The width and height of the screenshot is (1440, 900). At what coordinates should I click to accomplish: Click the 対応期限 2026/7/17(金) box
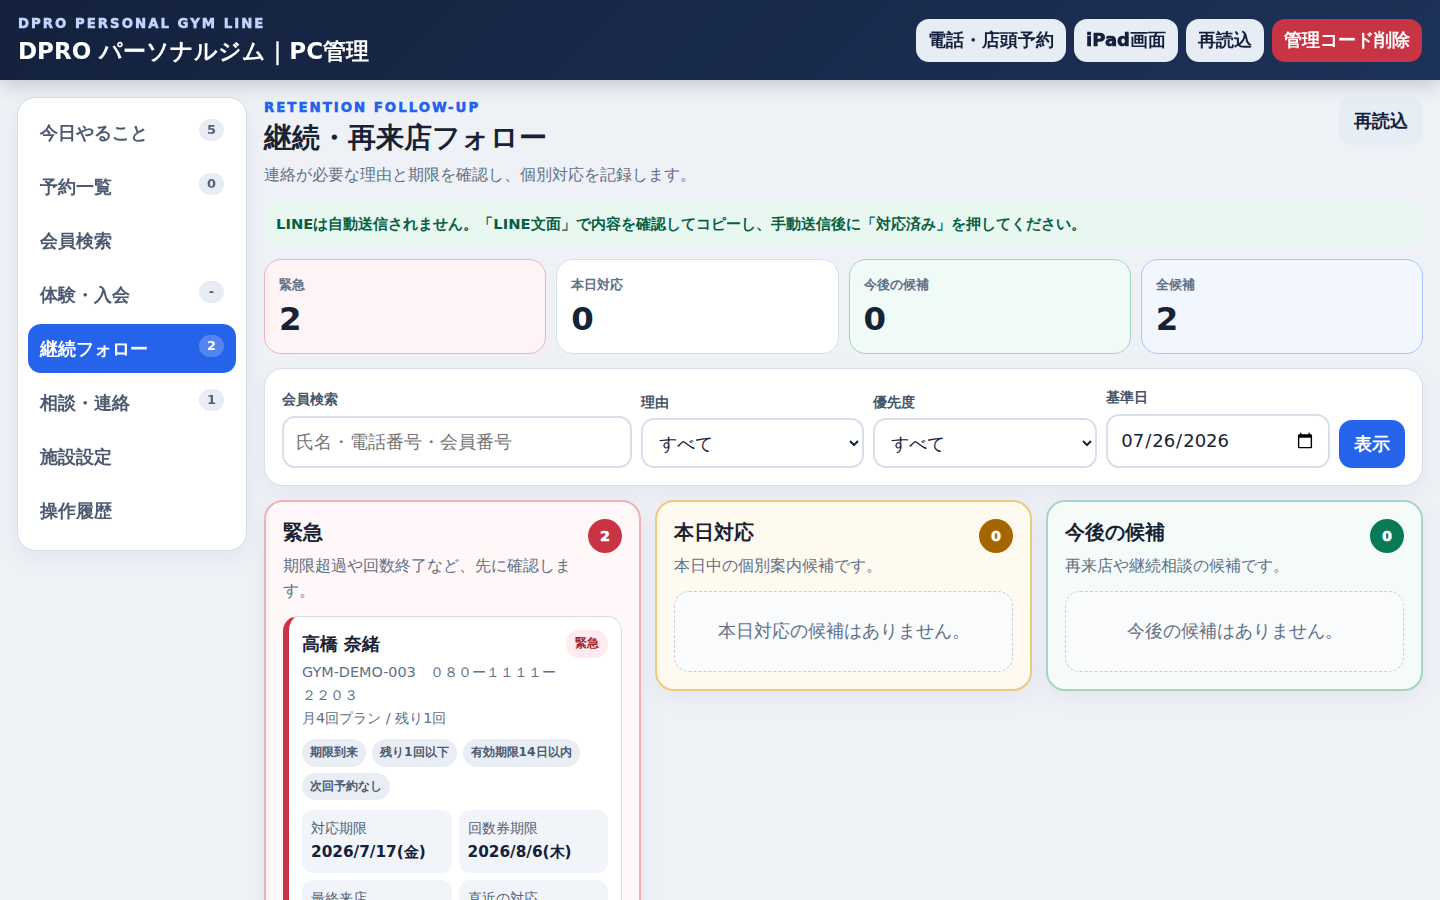377,841
